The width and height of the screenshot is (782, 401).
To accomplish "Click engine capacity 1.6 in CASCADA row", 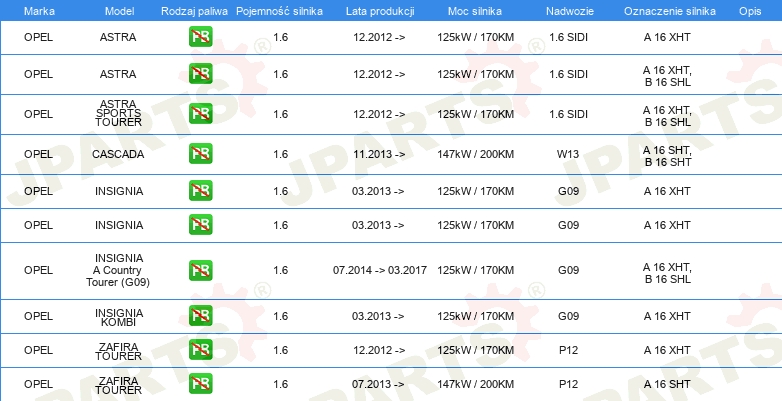I will click(280, 154).
